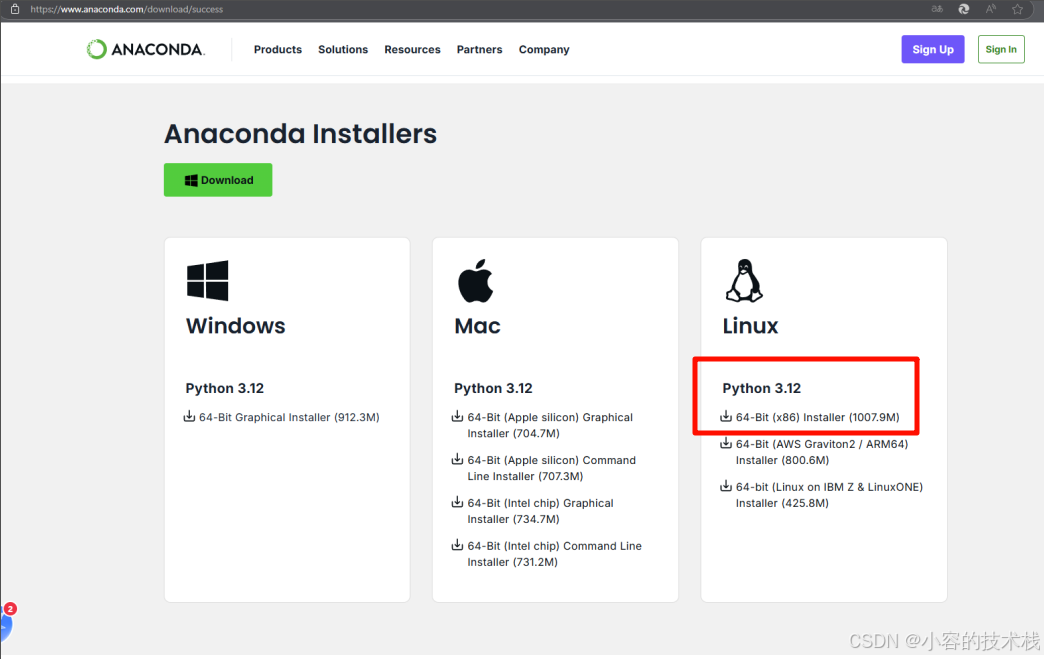Screen dimensions: 1044x659
Task: Add page to favorites star icon
Action: (x=1017, y=9)
